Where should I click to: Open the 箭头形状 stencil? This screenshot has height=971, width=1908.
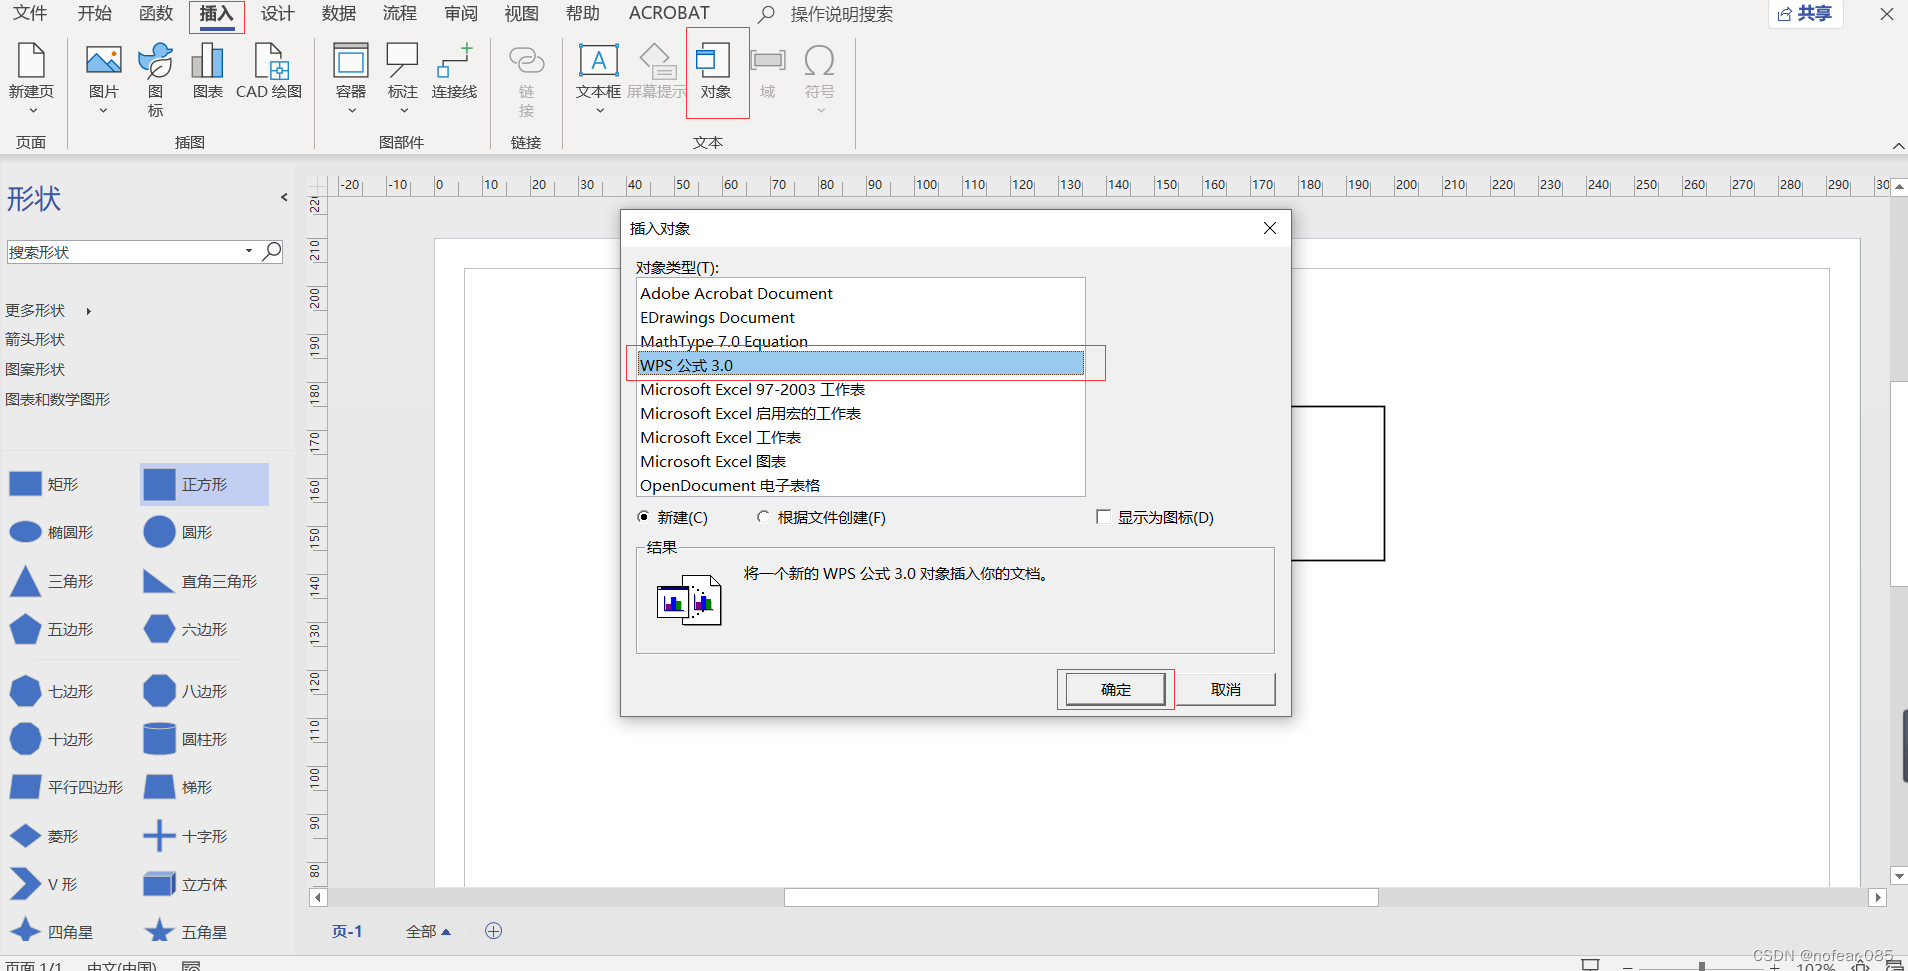(x=35, y=340)
